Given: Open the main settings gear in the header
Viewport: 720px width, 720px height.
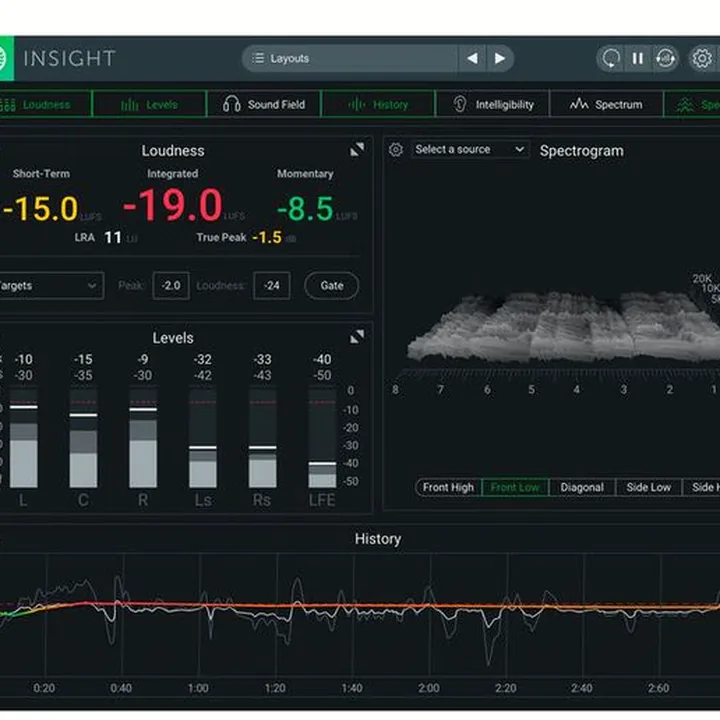Looking at the screenshot, I should (x=702, y=58).
